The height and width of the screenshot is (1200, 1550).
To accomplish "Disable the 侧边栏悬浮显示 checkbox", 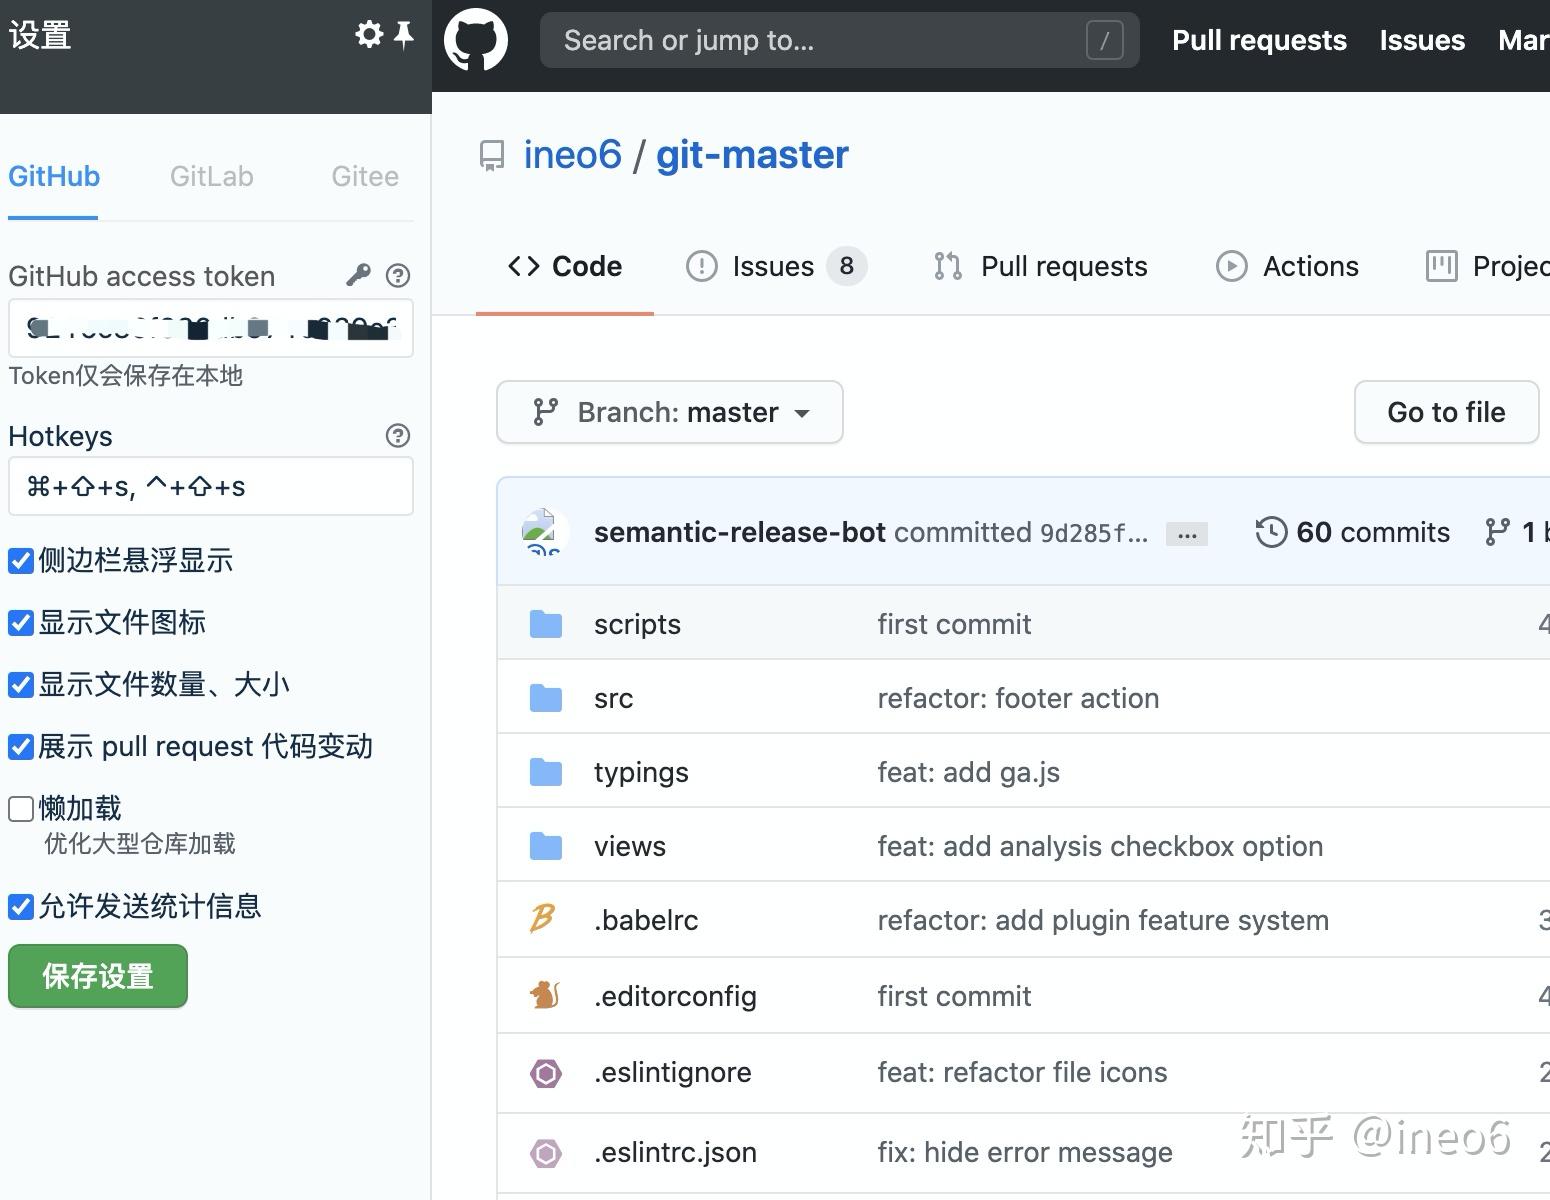I will coord(21,560).
